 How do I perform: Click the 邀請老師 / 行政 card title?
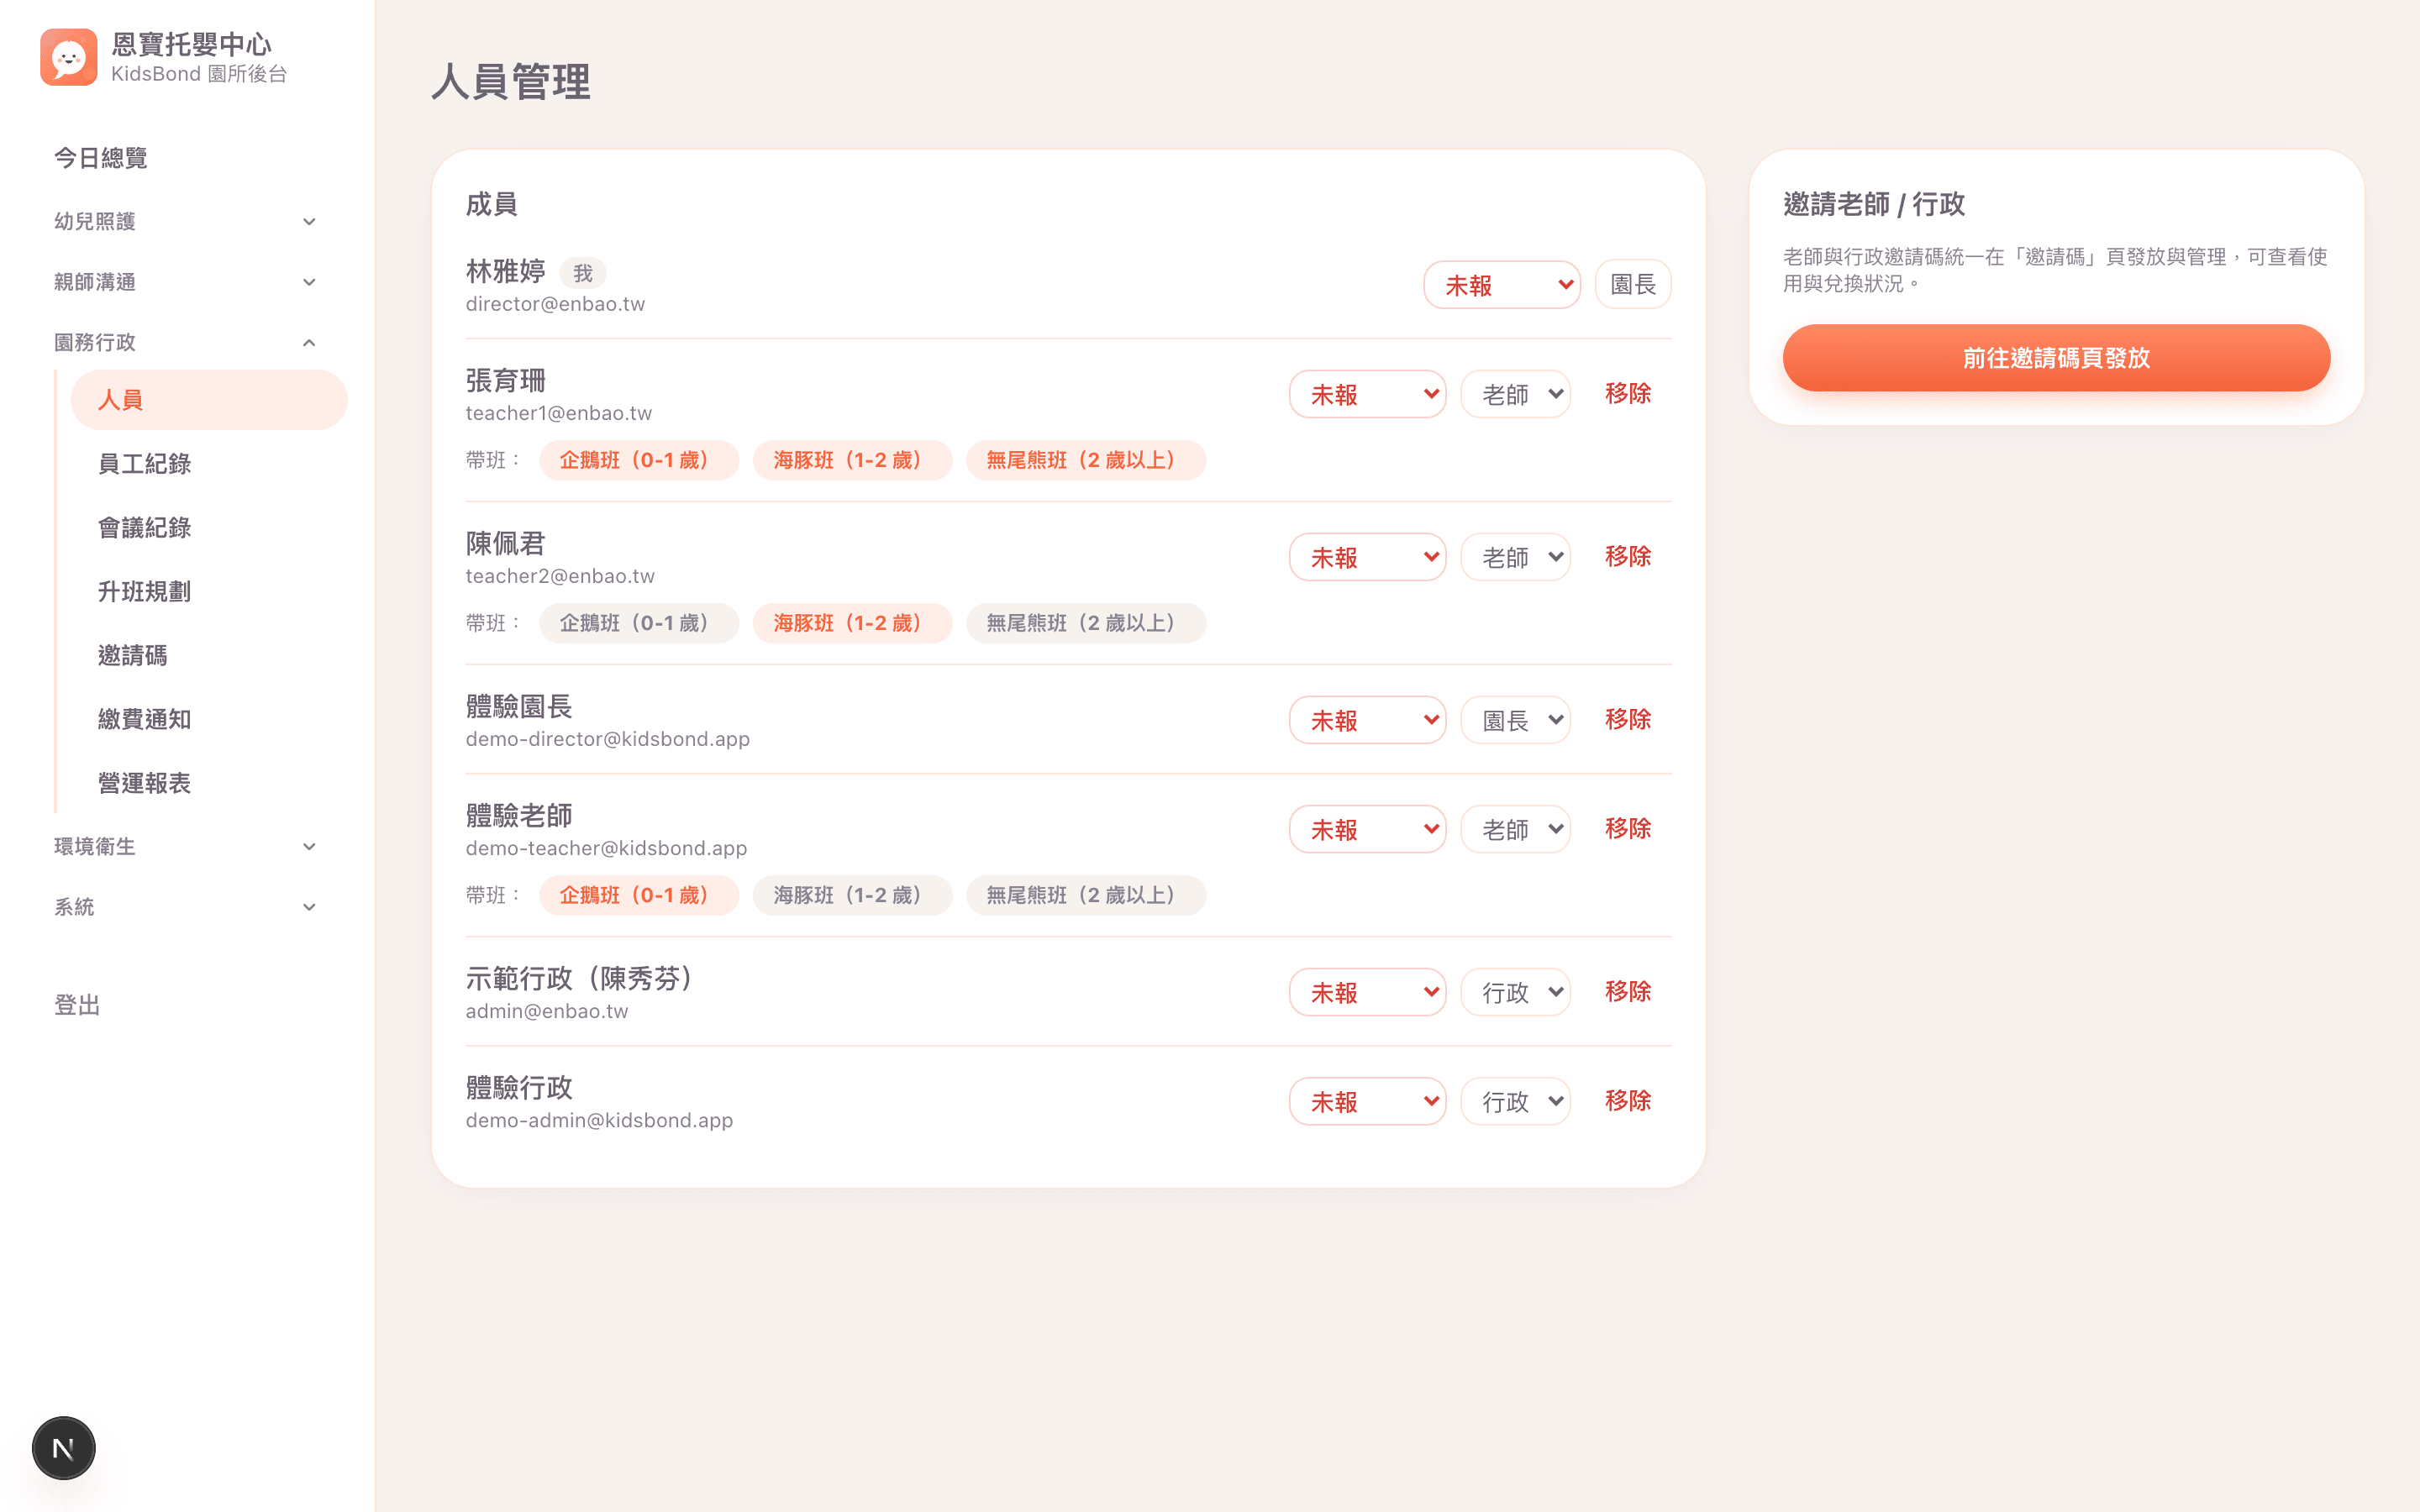tap(1874, 204)
